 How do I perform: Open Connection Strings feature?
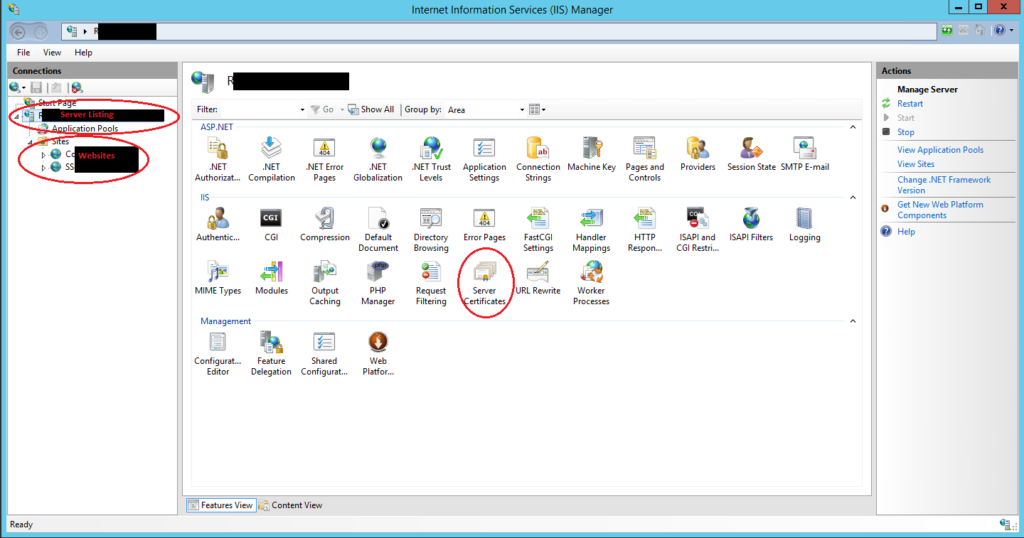[537, 159]
